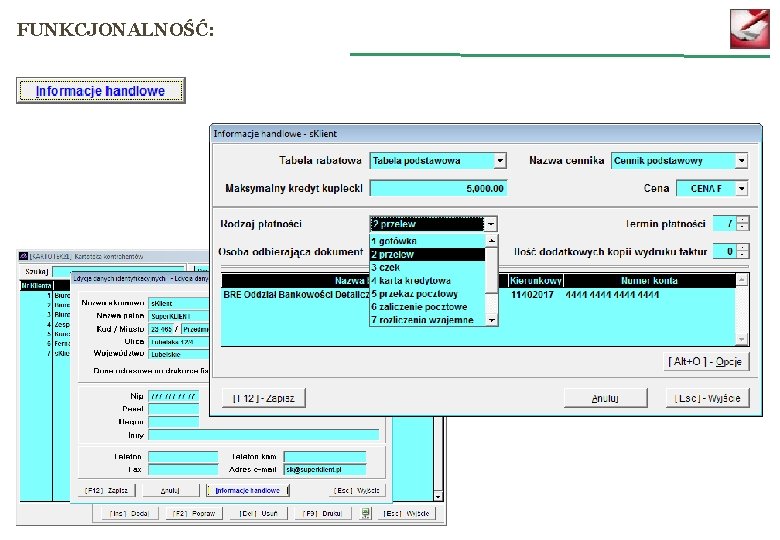Open the Tabela rabatowa dropdown
This screenshot has width=780, height=540.
pos(500,161)
